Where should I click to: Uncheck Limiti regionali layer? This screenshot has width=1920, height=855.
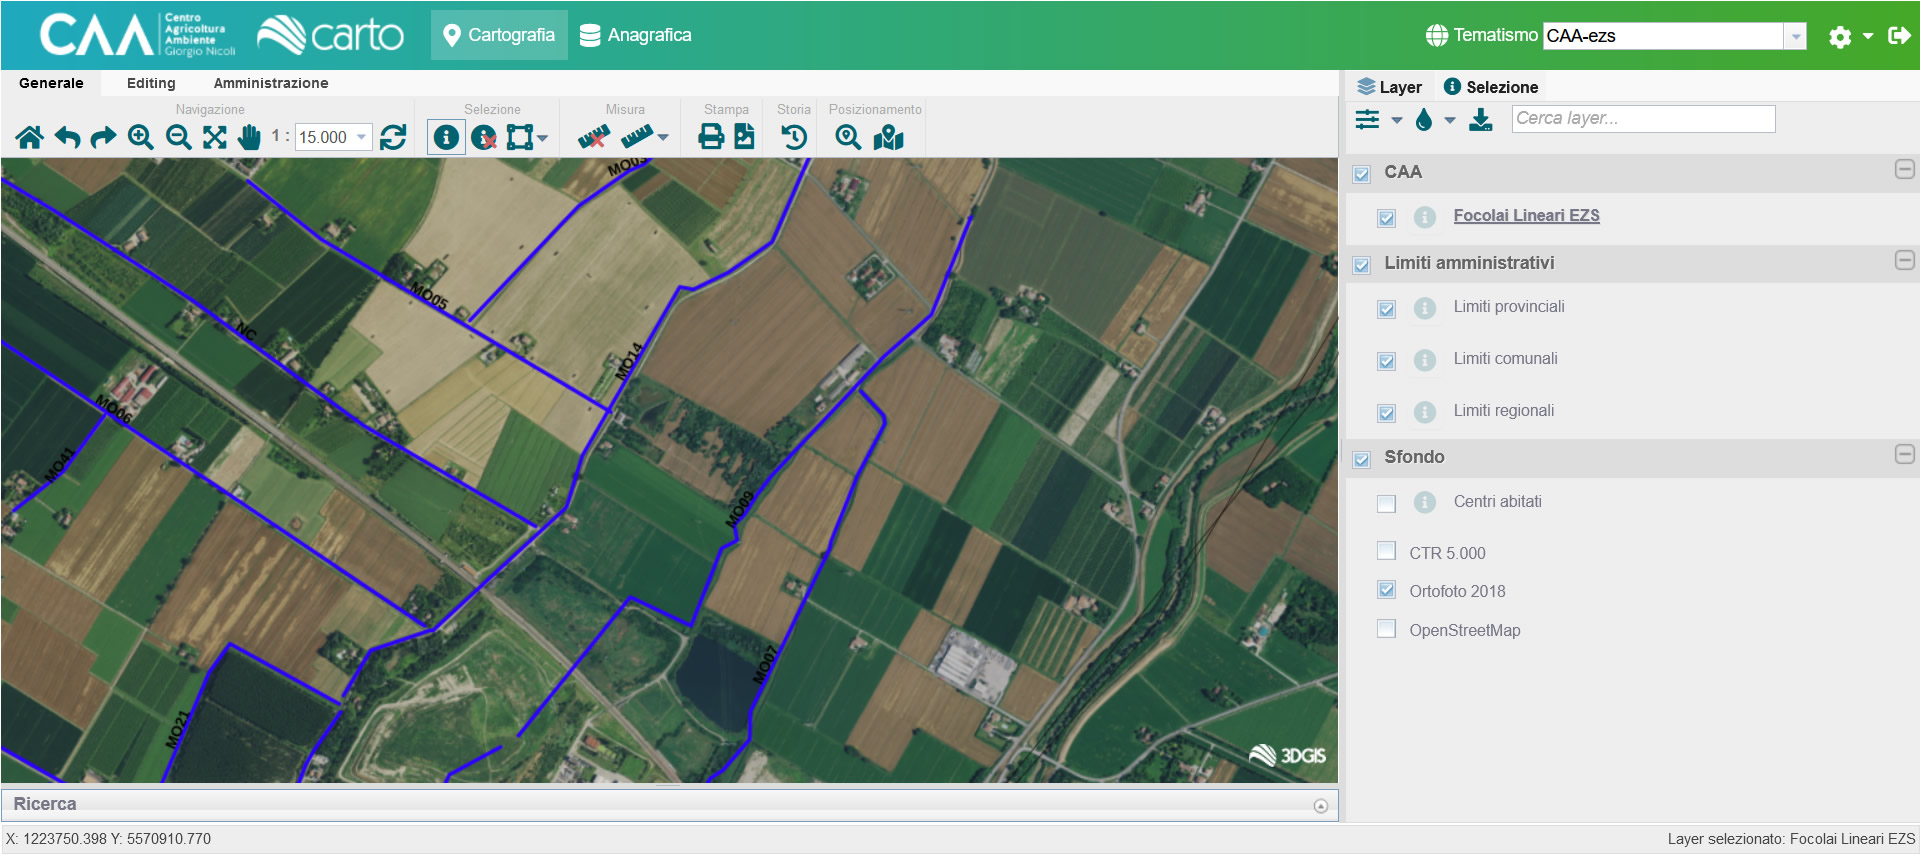[1386, 413]
